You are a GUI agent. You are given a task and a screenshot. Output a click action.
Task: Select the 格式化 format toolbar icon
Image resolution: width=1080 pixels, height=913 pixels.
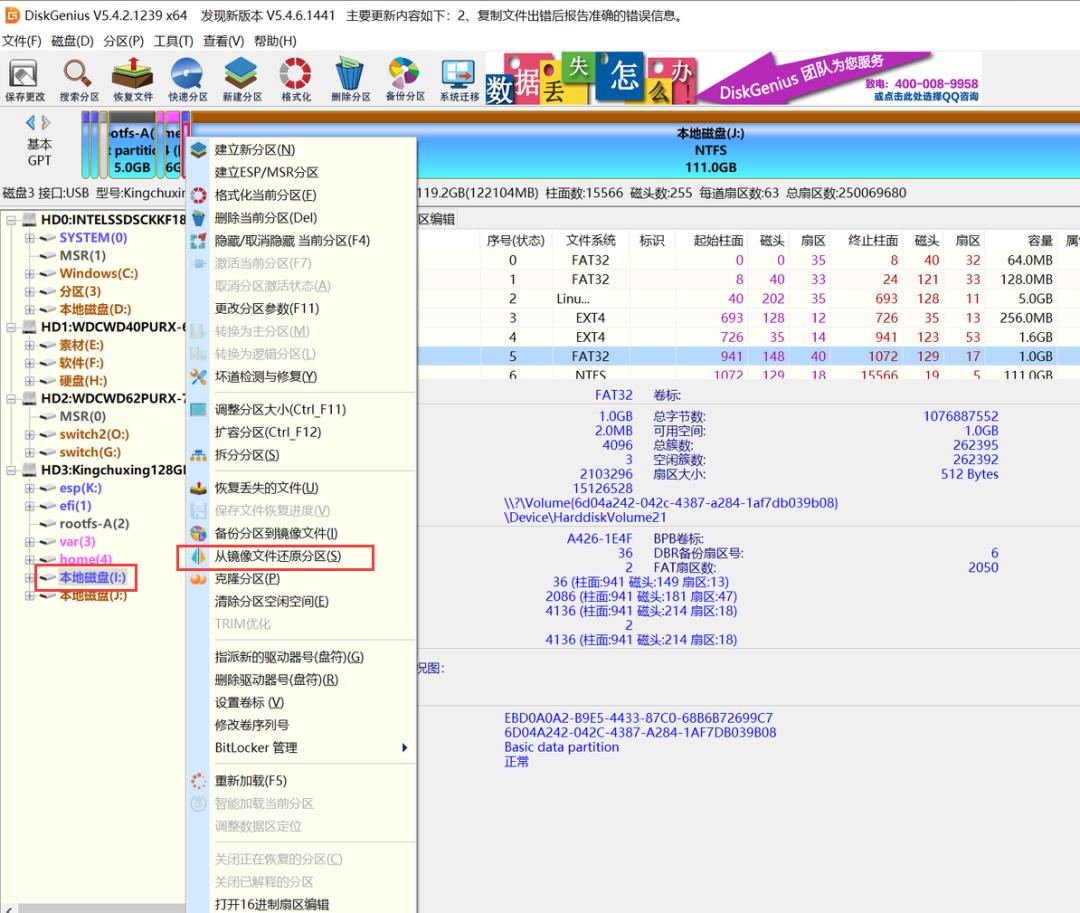click(294, 78)
